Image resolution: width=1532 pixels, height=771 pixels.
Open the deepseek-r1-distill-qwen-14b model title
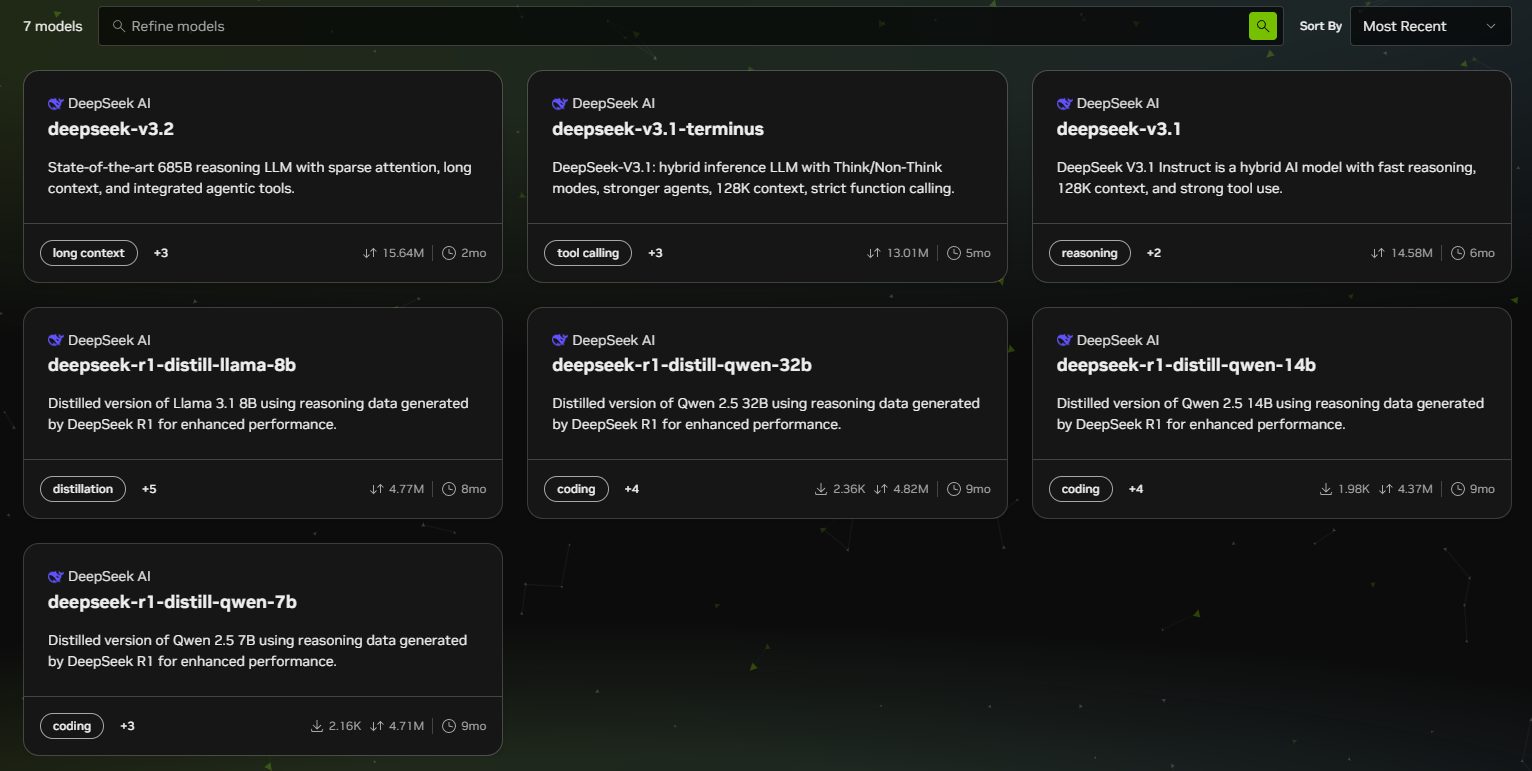coord(1186,365)
